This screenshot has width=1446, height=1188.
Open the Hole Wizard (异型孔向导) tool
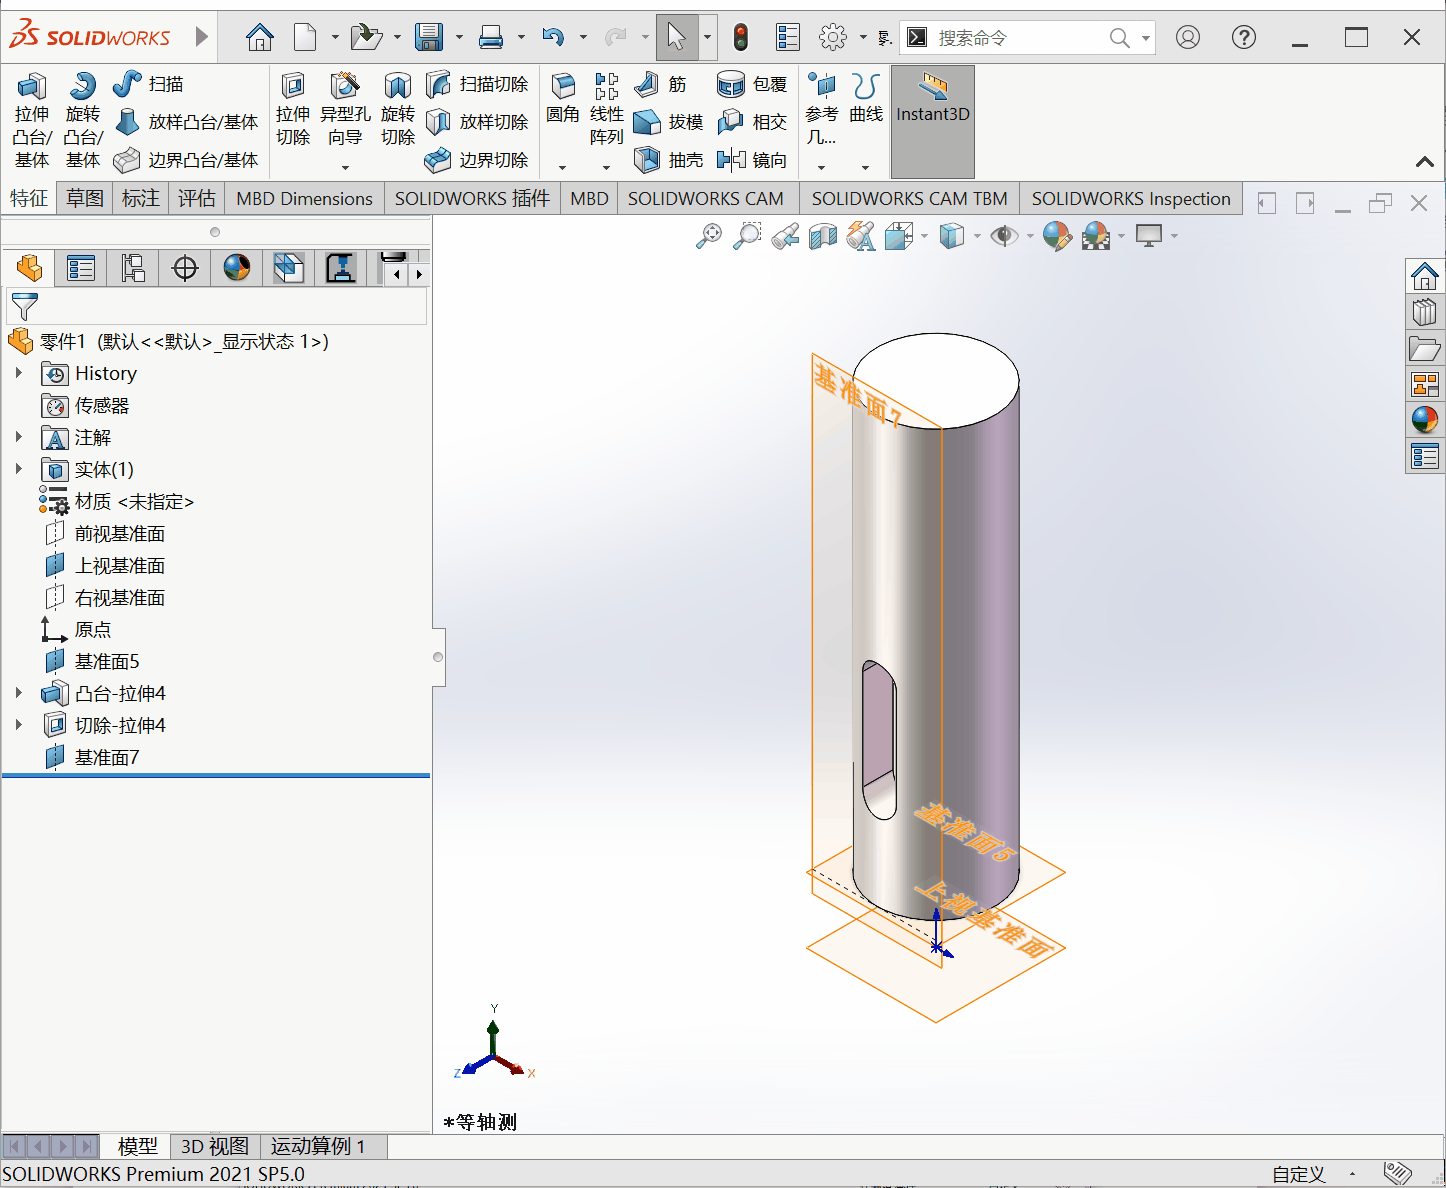[345, 110]
